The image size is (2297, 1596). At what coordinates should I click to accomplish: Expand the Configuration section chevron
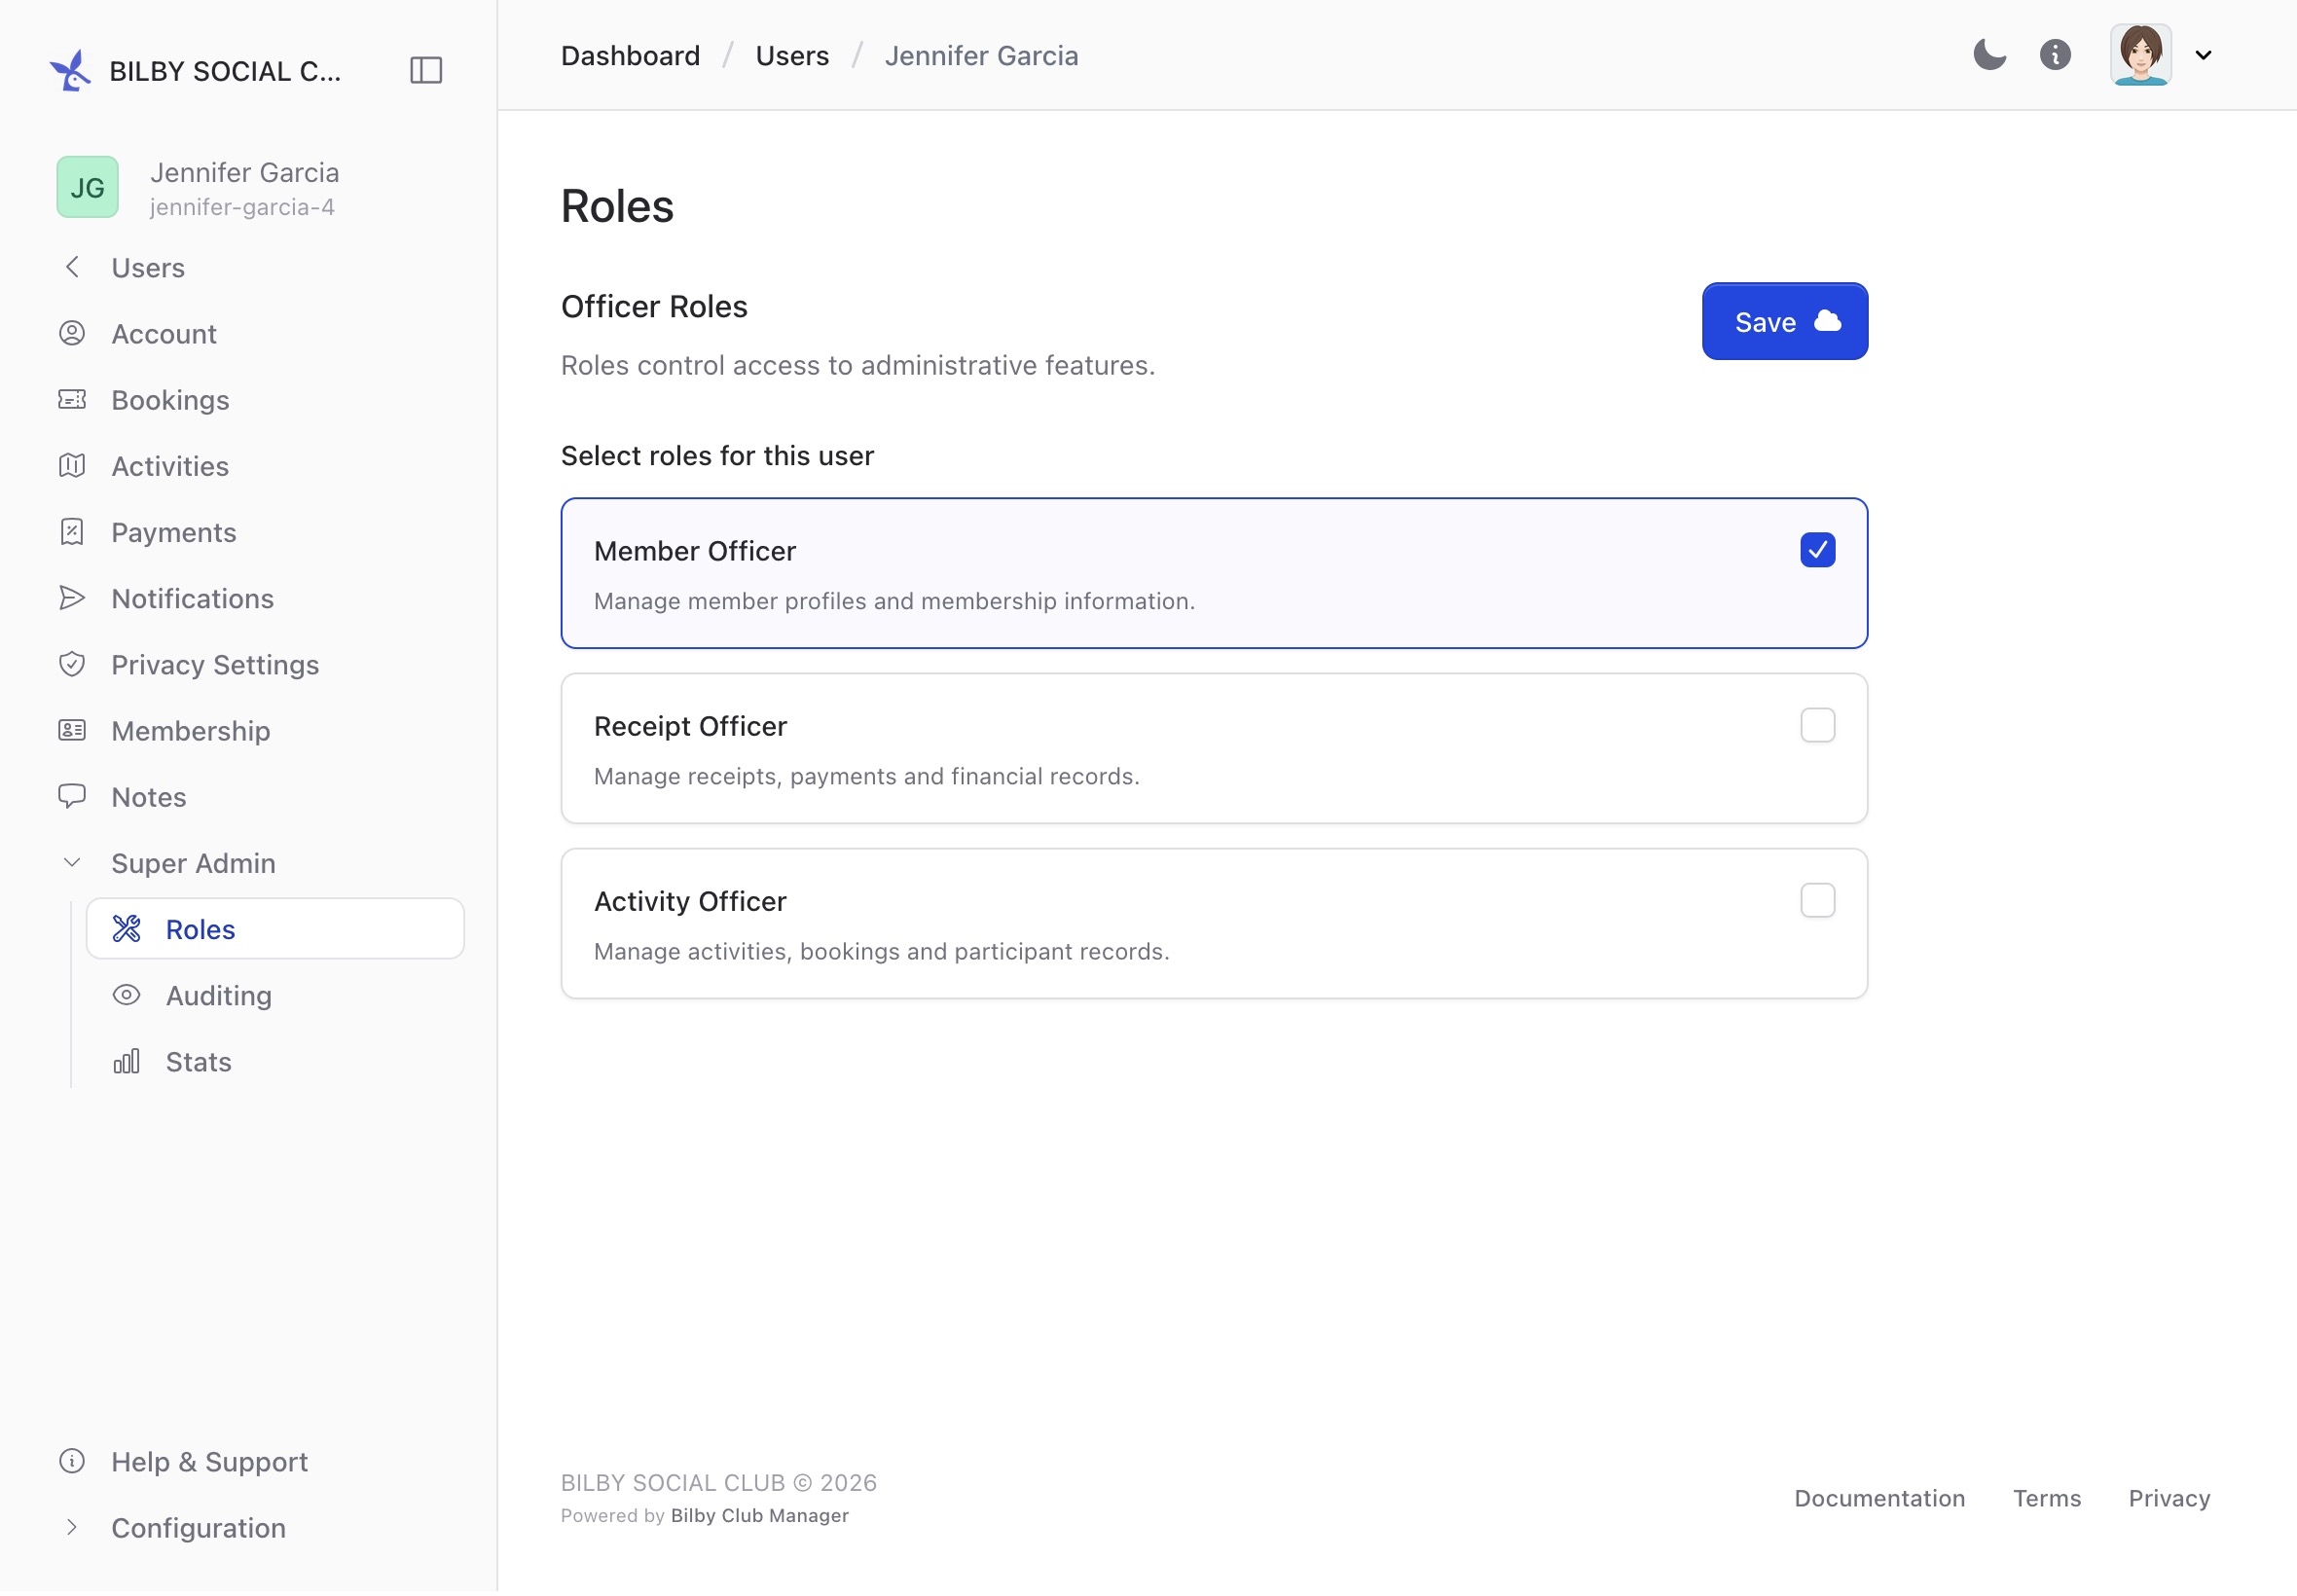tap(72, 1526)
